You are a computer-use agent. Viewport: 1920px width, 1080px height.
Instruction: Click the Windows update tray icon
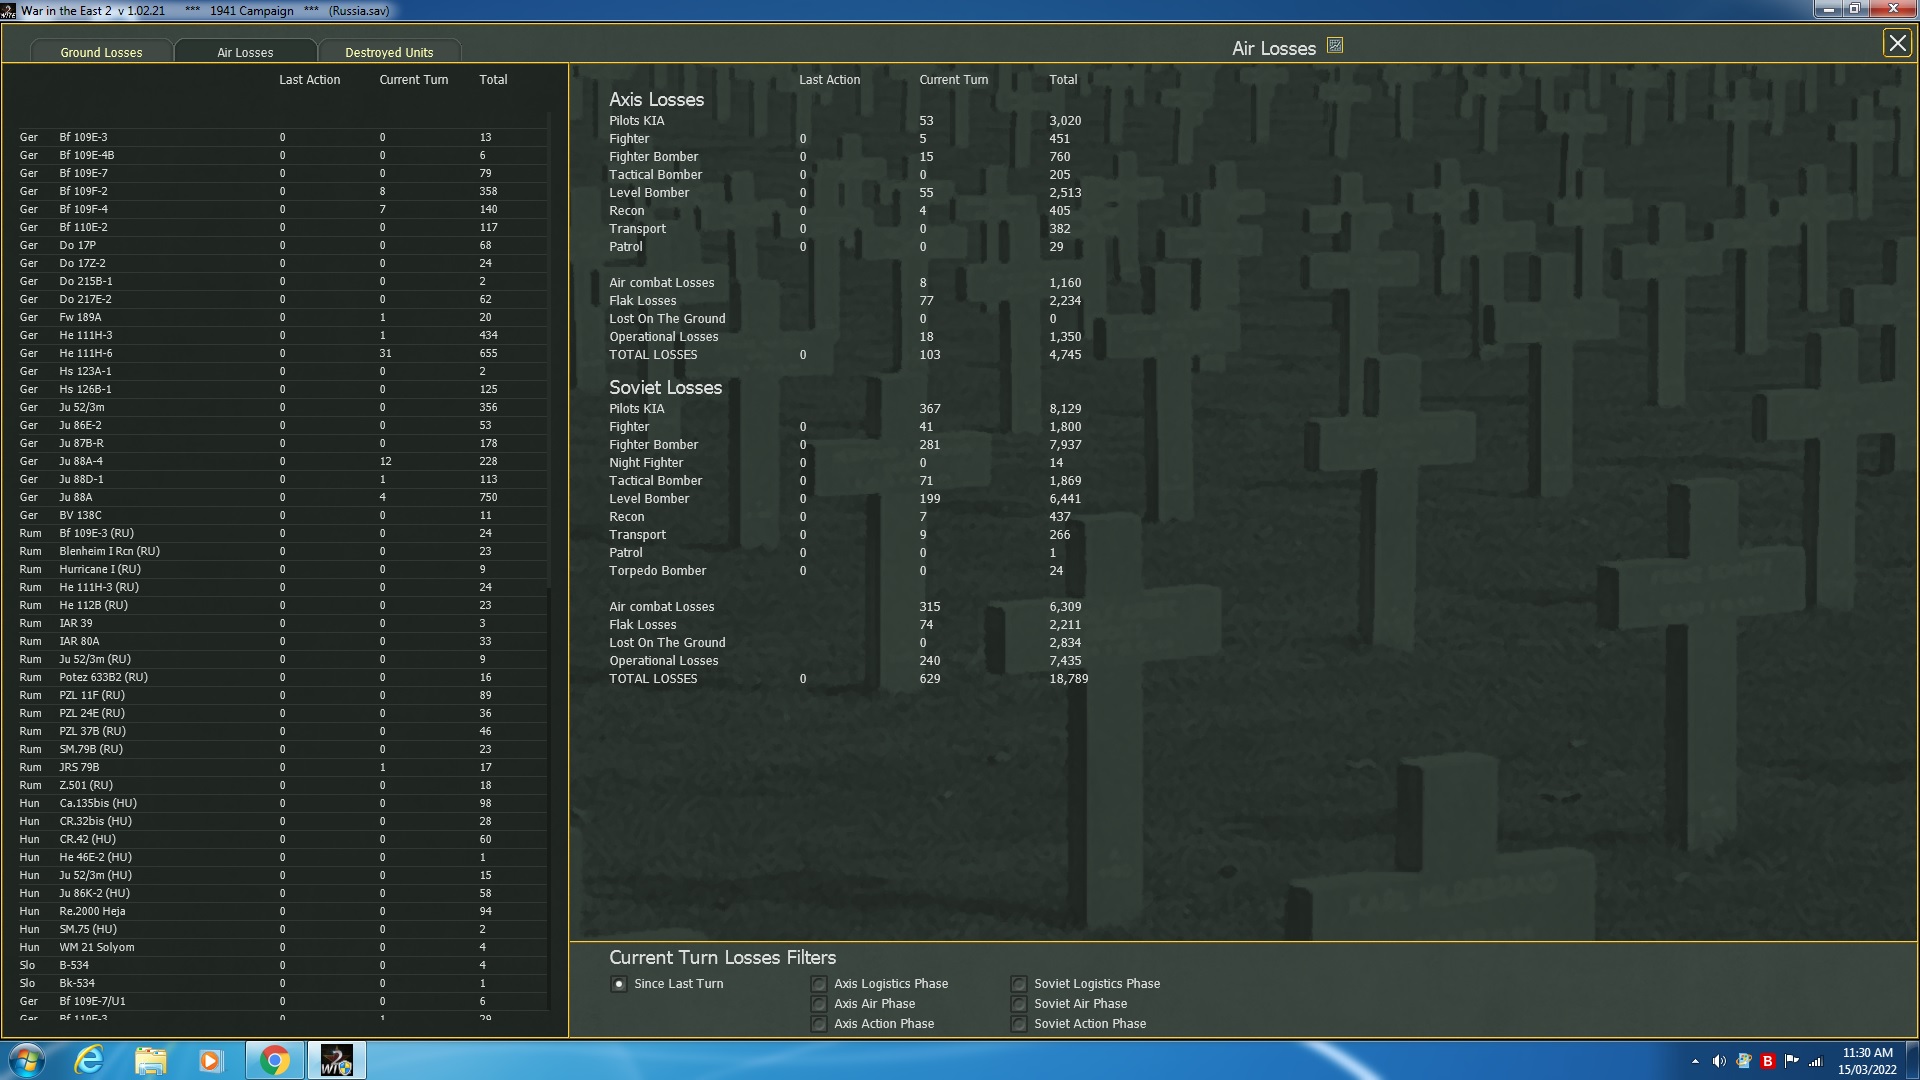coord(1744,1061)
